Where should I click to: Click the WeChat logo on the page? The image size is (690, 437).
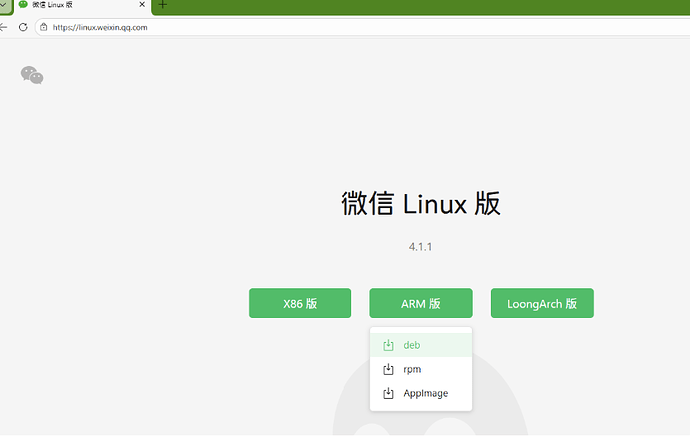click(x=32, y=75)
